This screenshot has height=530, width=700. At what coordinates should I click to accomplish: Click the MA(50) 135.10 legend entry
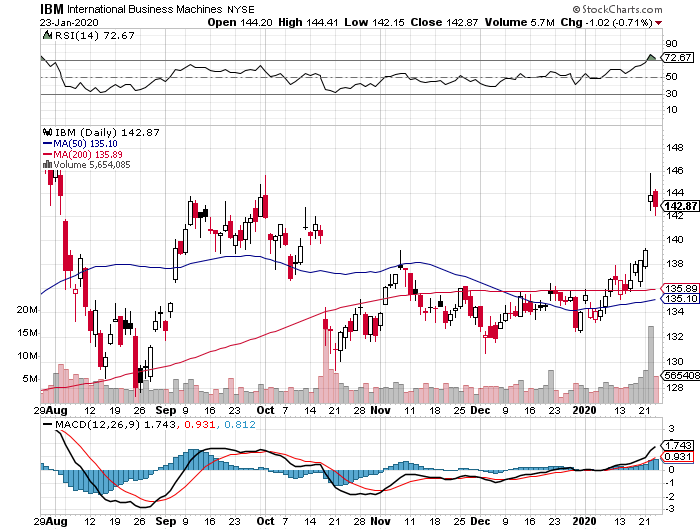(x=80, y=143)
